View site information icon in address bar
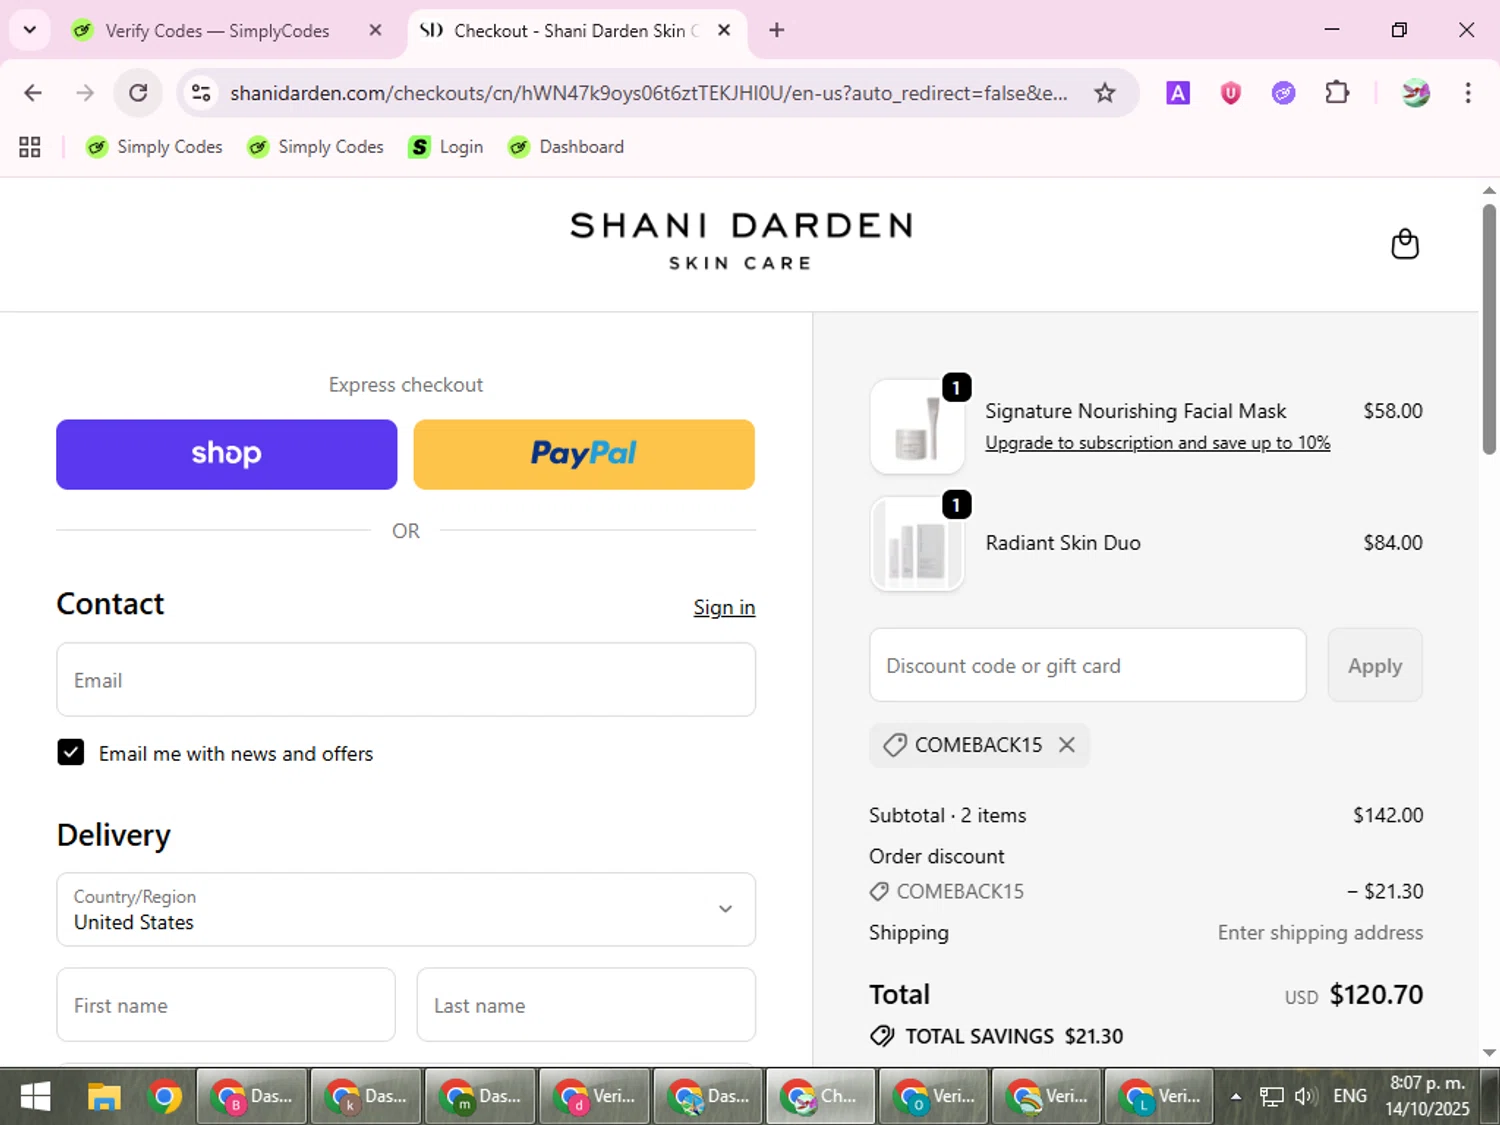The width and height of the screenshot is (1500, 1125). point(201,93)
